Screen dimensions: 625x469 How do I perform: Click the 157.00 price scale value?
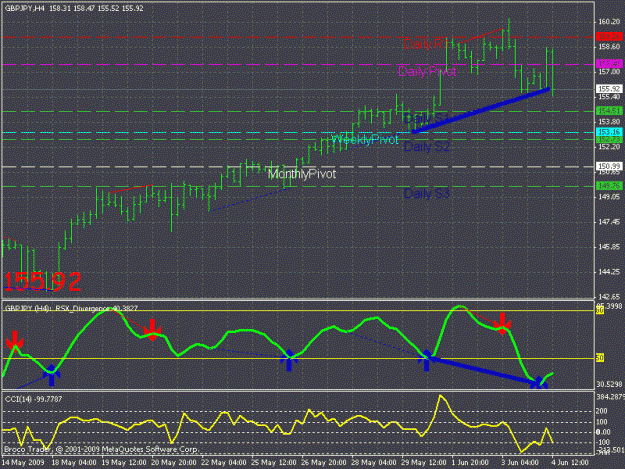pyautogui.click(x=609, y=72)
